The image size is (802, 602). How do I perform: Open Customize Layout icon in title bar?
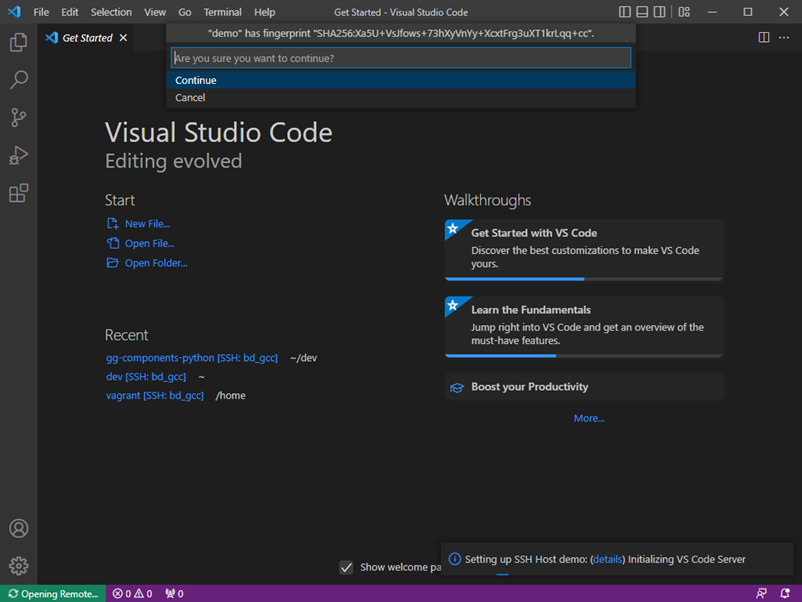click(684, 12)
